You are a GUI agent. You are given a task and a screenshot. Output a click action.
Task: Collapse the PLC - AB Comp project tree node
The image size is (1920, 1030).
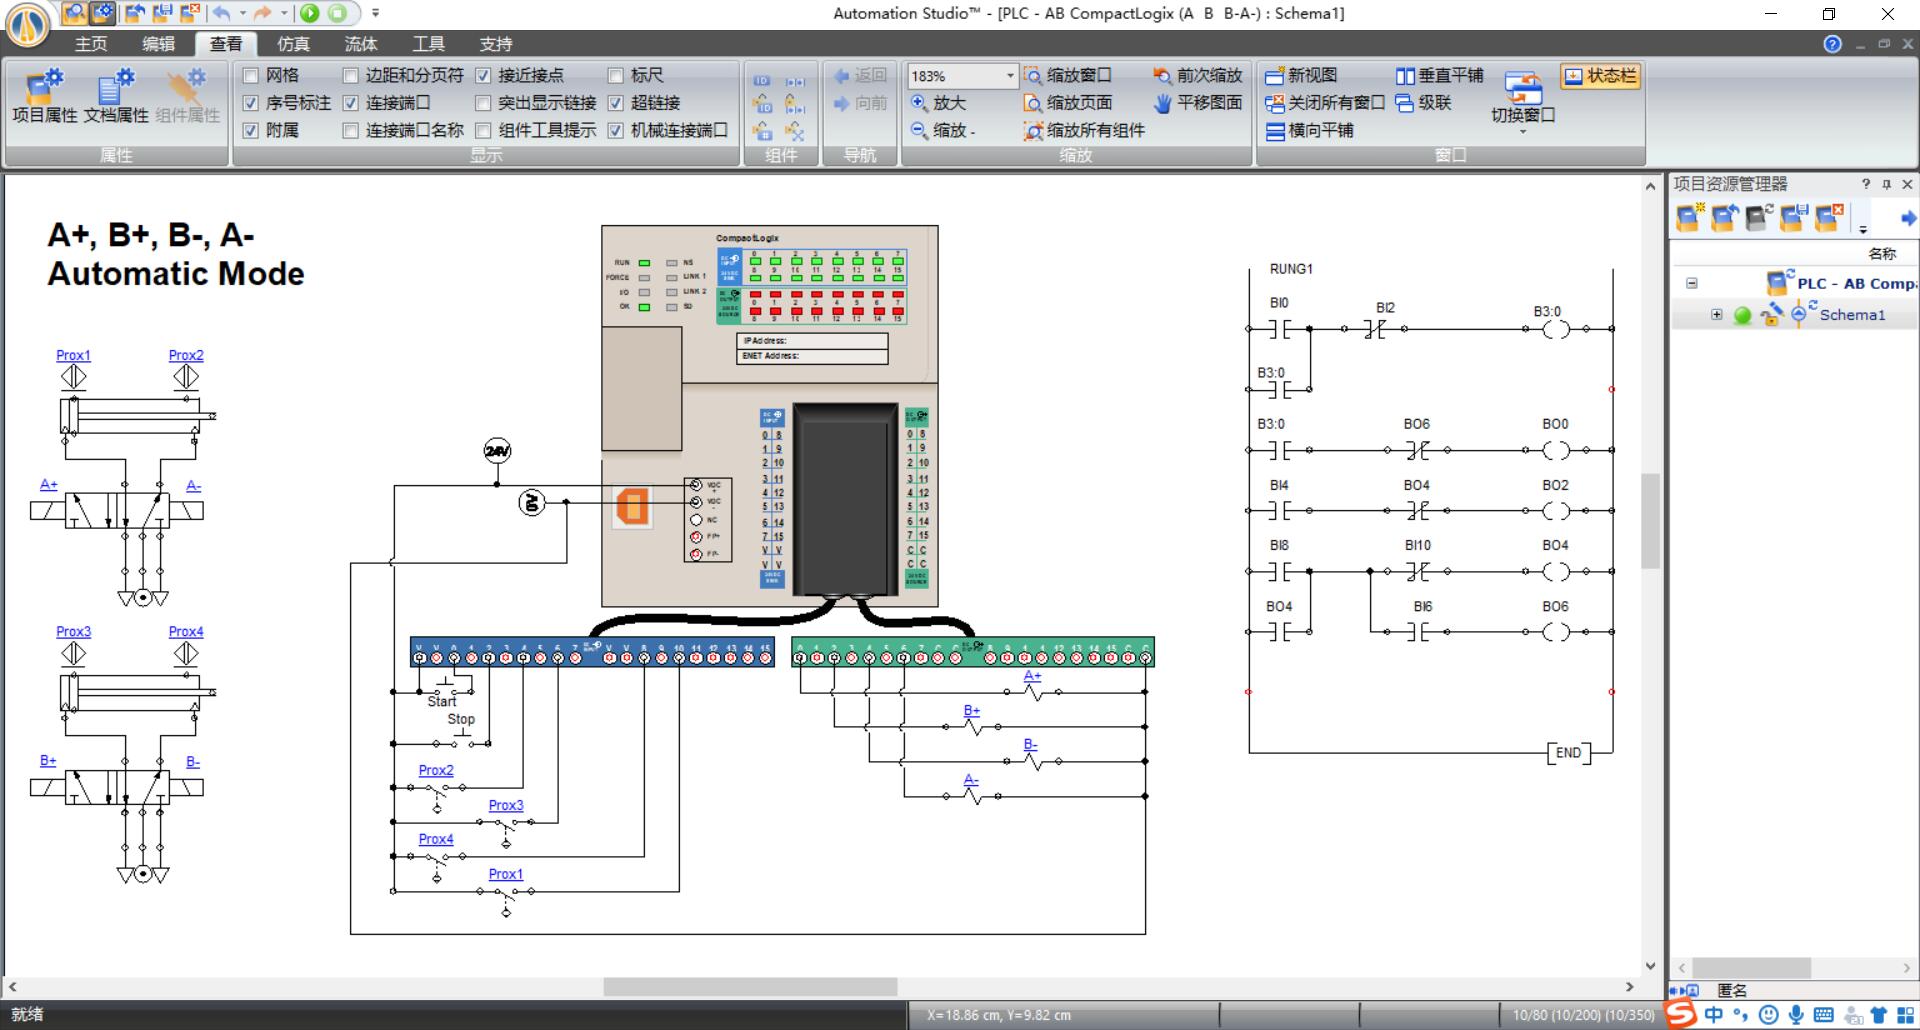click(1692, 283)
